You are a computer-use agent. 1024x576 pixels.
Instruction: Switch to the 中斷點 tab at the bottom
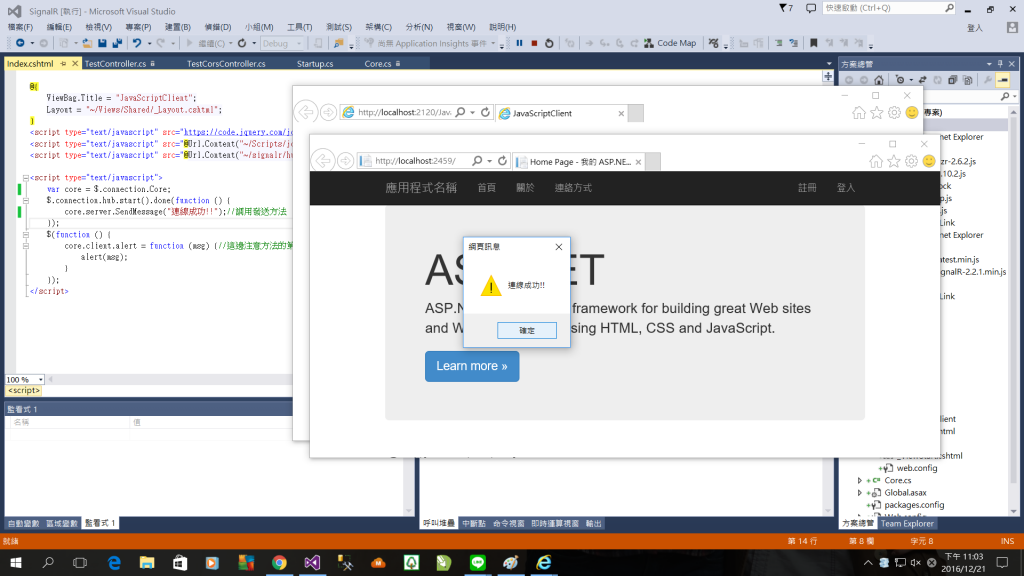click(473, 524)
